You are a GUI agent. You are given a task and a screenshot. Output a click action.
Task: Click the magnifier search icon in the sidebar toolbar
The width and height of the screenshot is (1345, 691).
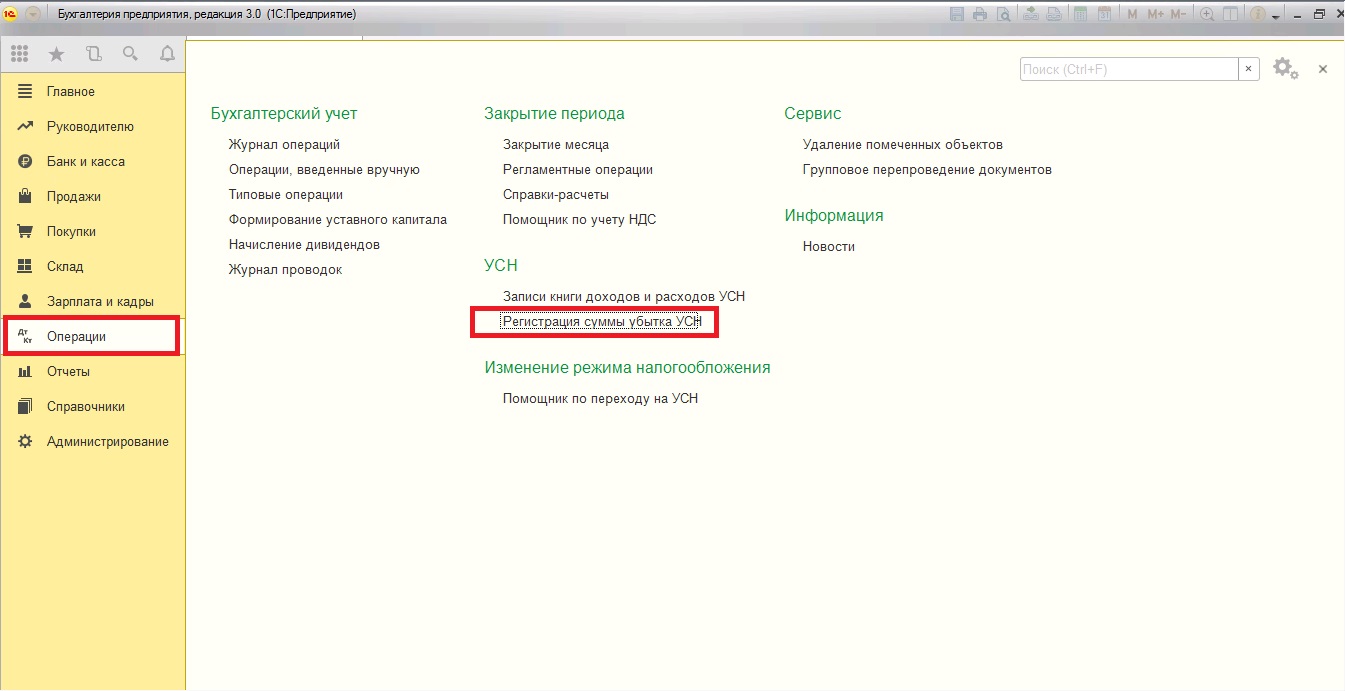click(130, 54)
